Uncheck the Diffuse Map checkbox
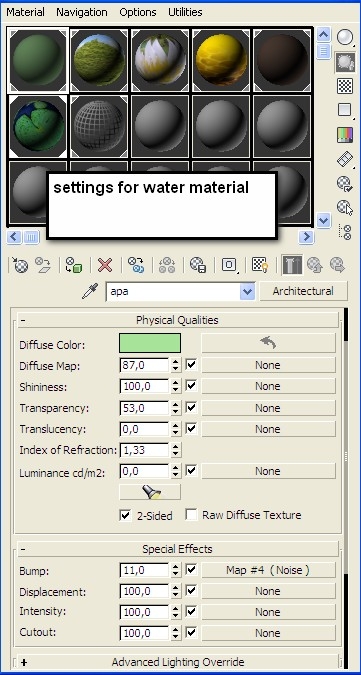This screenshot has width=361, height=675. 191,365
